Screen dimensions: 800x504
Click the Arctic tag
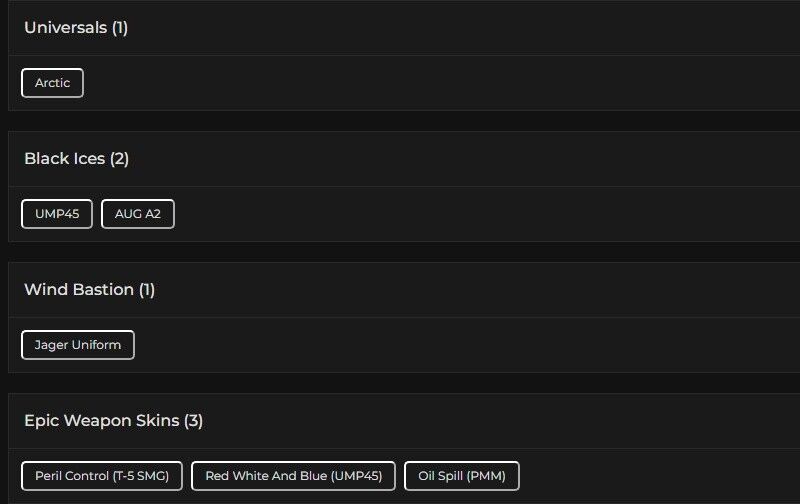52,83
